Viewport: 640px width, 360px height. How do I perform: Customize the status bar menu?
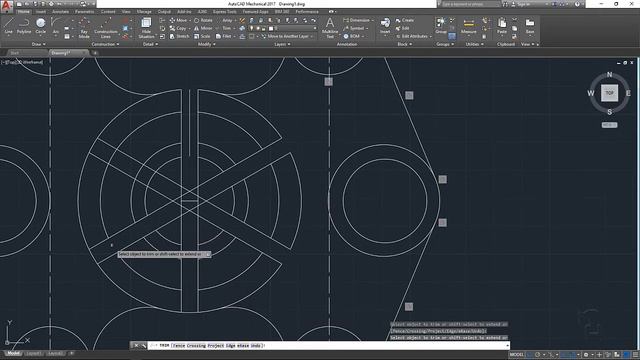tap(635, 355)
